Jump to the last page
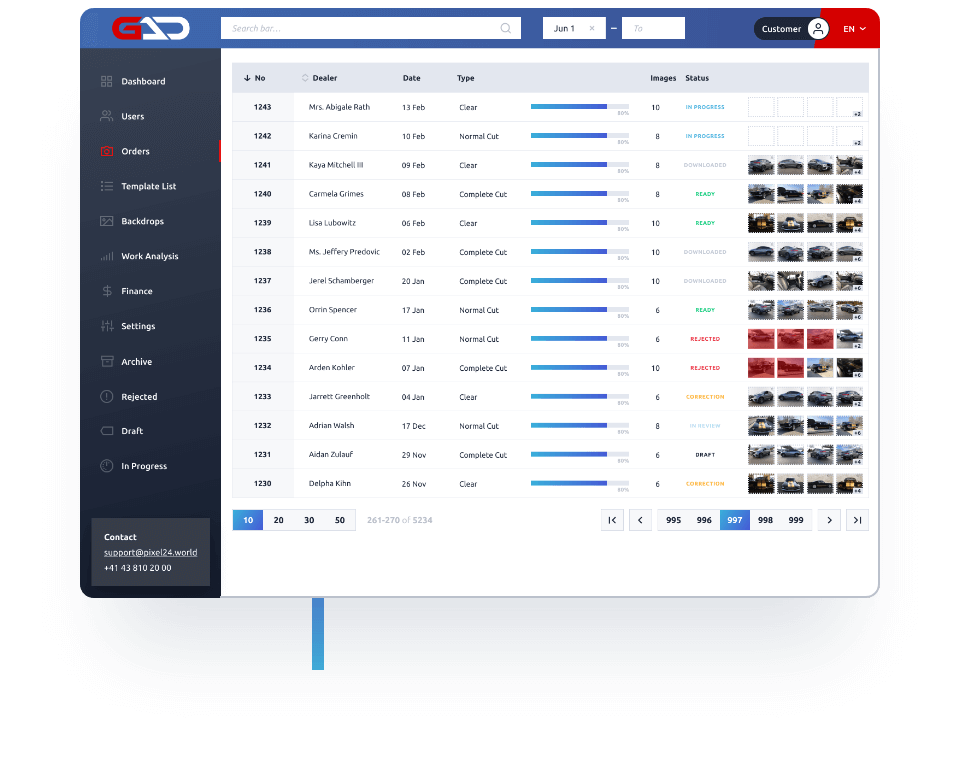The height and width of the screenshot is (760, 962). [857, 520]
